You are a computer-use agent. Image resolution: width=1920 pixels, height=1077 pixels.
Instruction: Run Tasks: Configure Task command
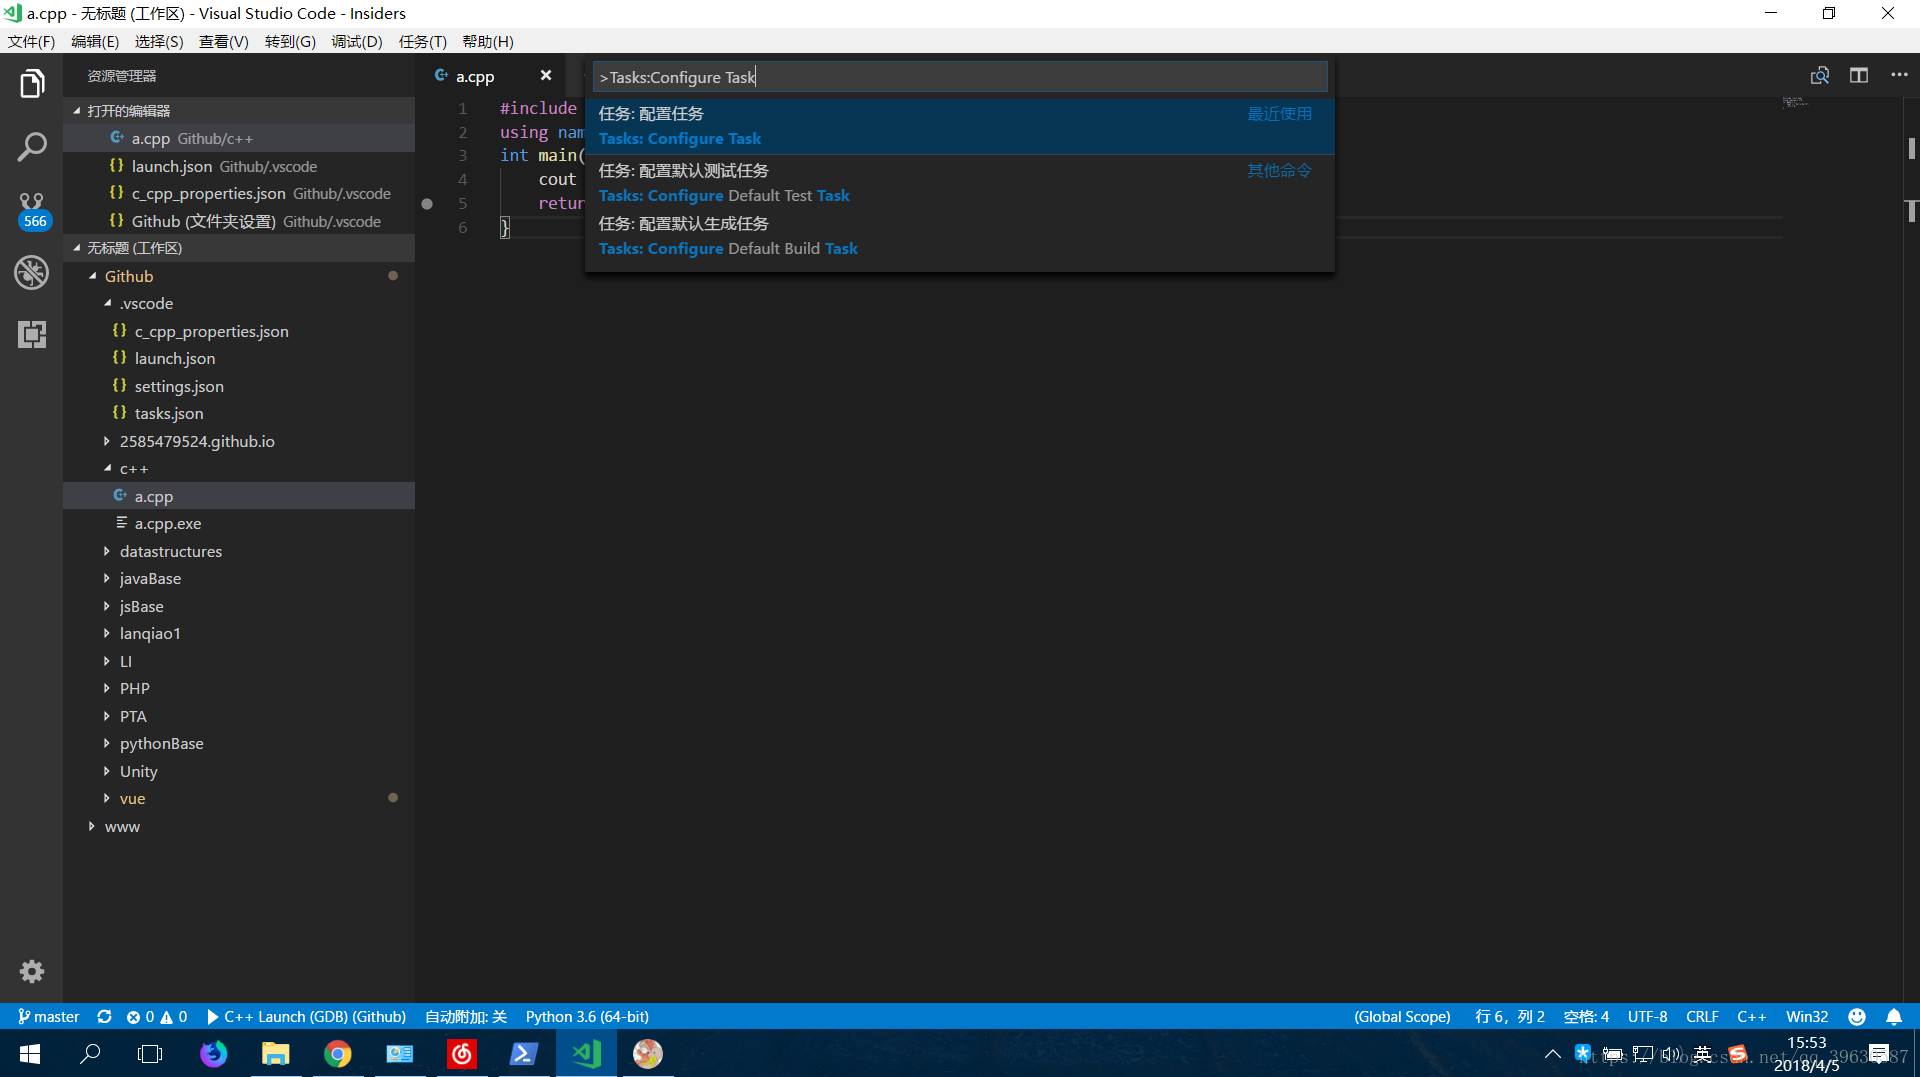959,126
